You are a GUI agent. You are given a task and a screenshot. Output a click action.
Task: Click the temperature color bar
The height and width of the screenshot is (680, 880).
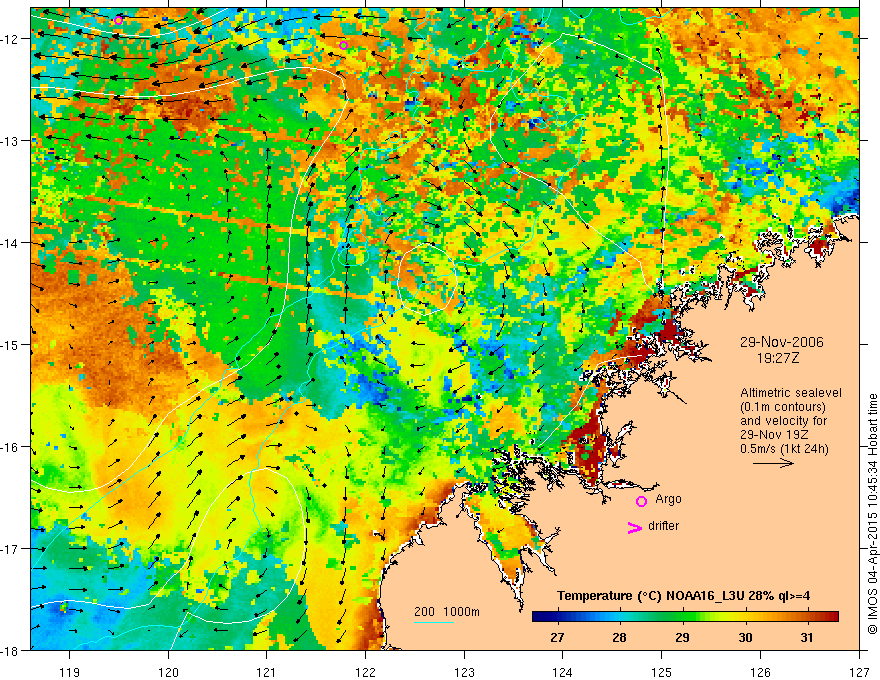click(685, 617)
